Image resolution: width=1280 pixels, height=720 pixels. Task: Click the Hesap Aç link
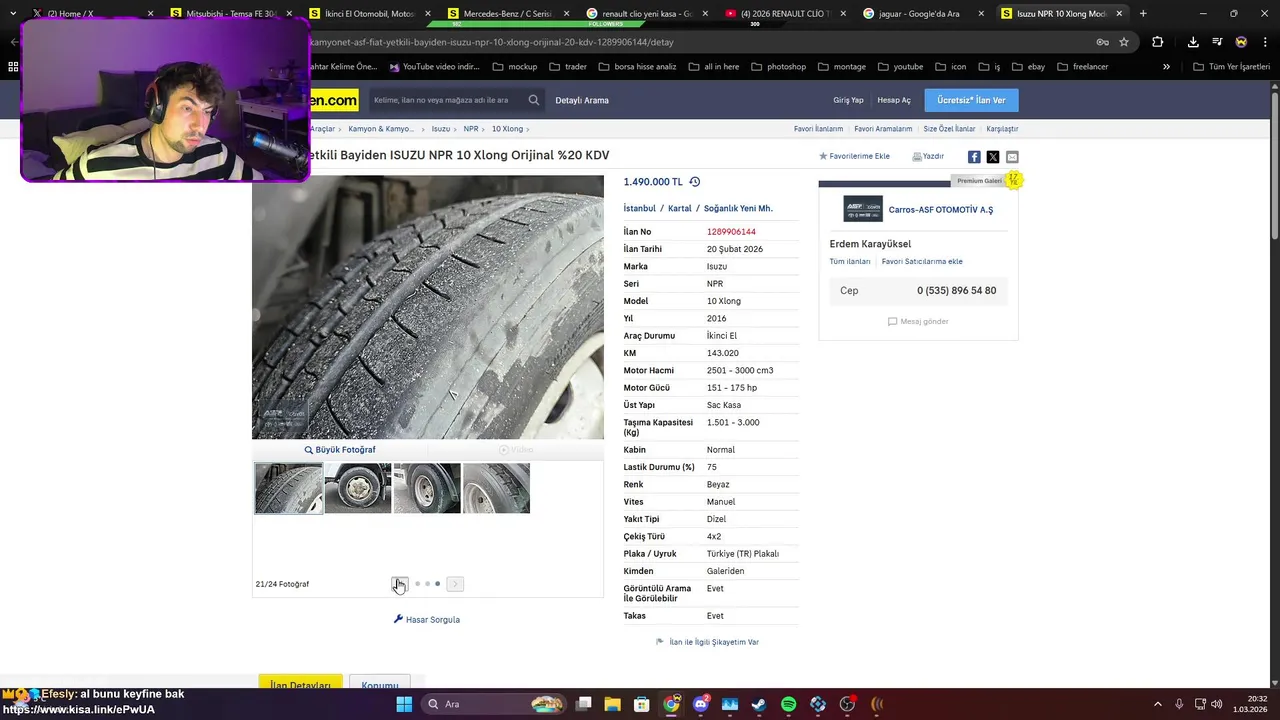click(894, 100)
